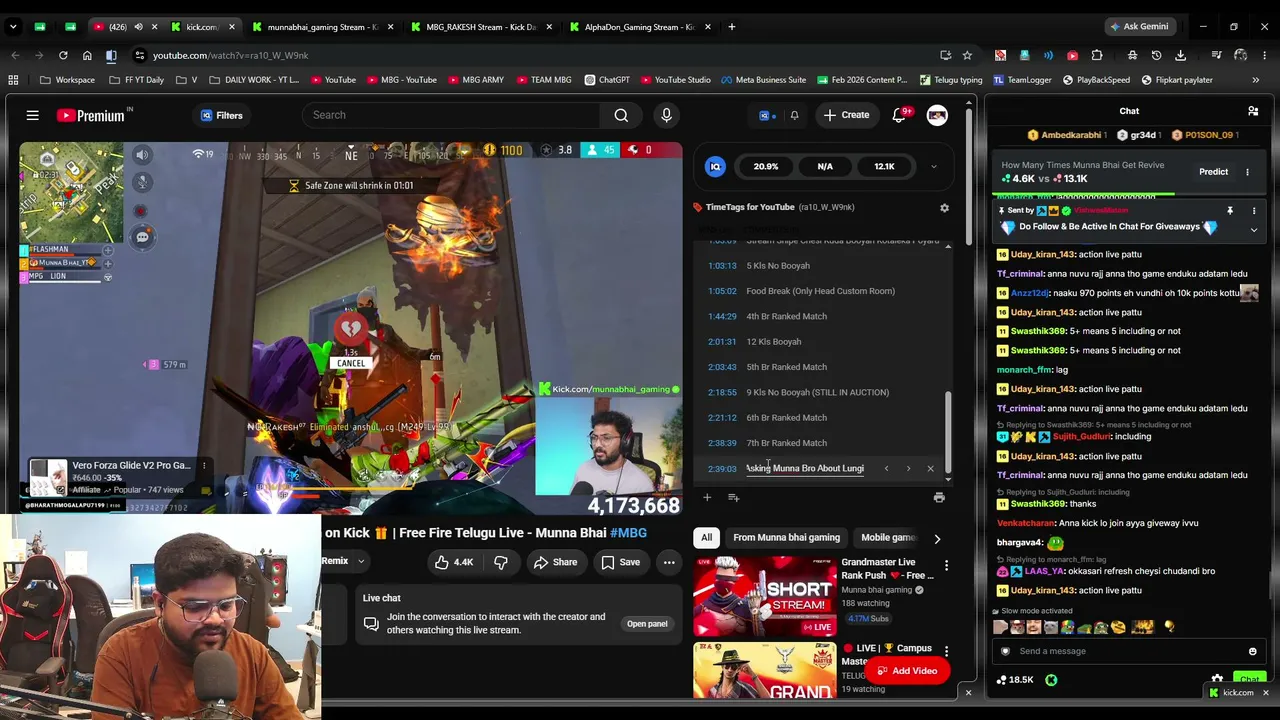
Task: Open menu for Grandmaster Live Rank Push video
Action: (946, 567)
